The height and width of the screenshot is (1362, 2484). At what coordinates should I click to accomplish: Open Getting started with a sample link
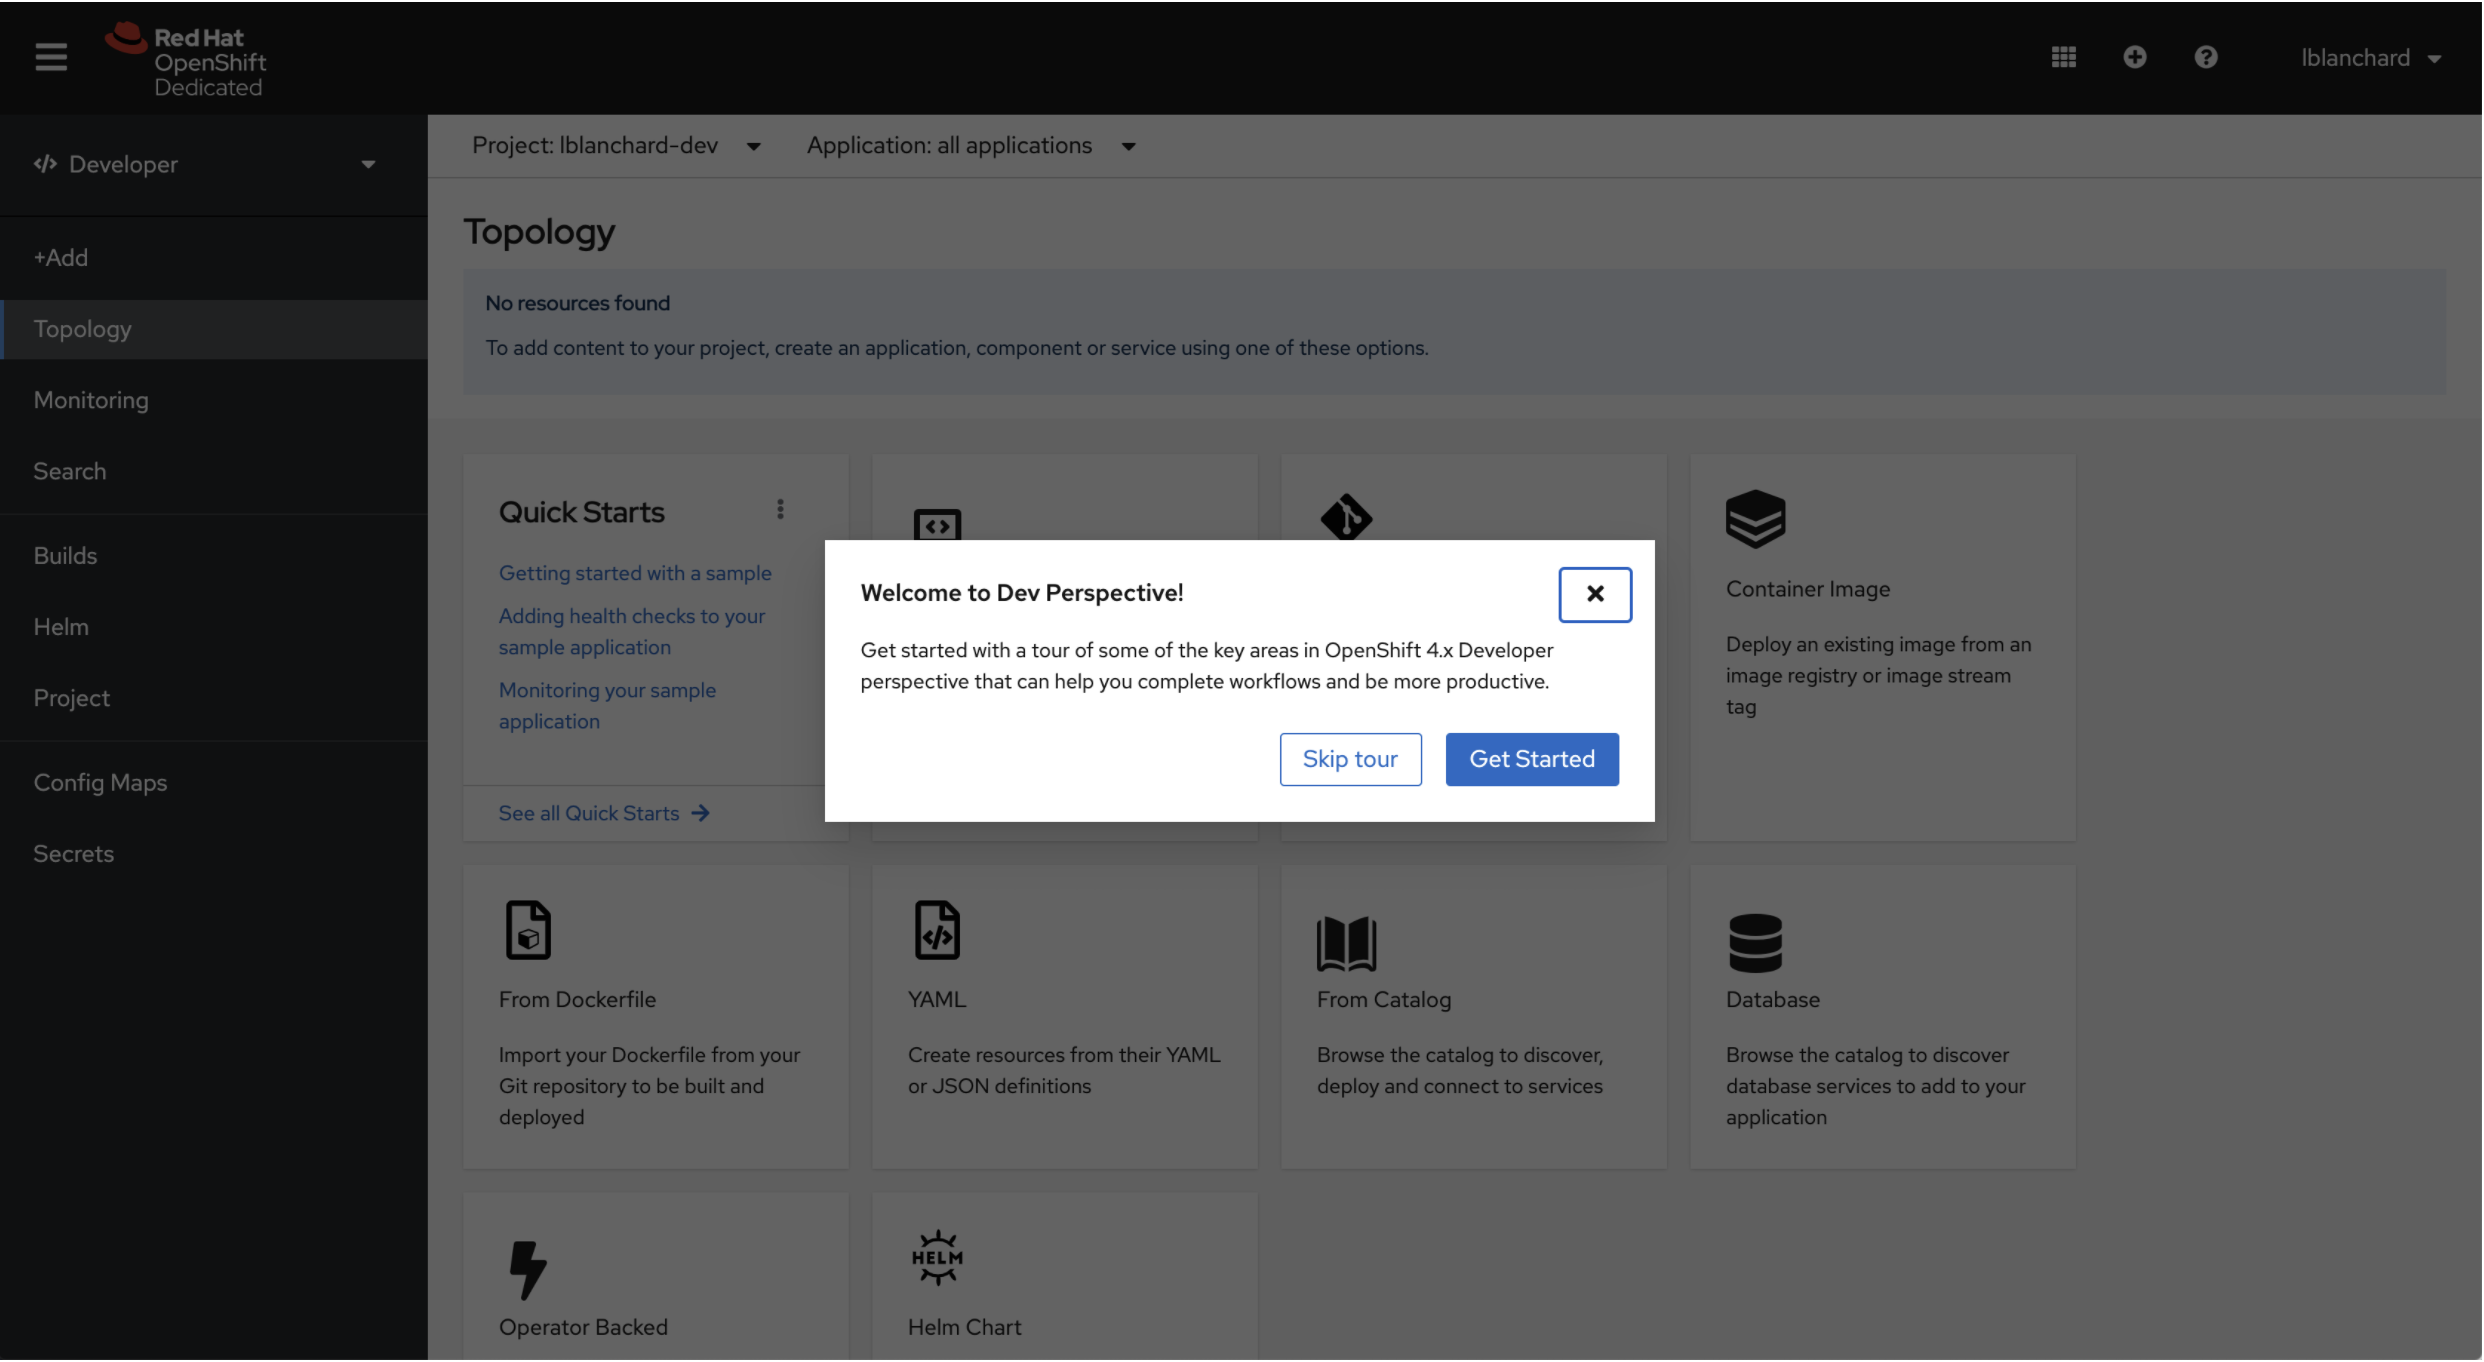[635, 573]
